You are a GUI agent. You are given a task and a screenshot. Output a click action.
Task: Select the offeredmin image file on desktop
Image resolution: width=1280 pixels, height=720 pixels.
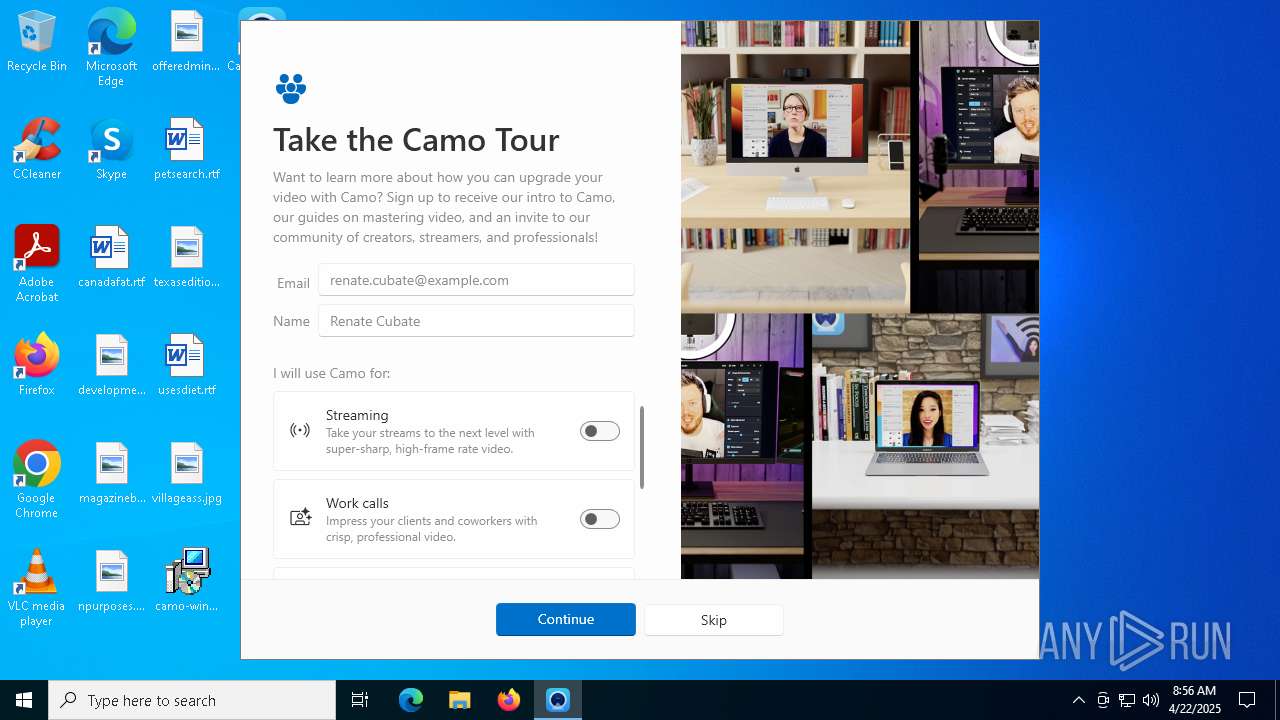pos(186,41)
